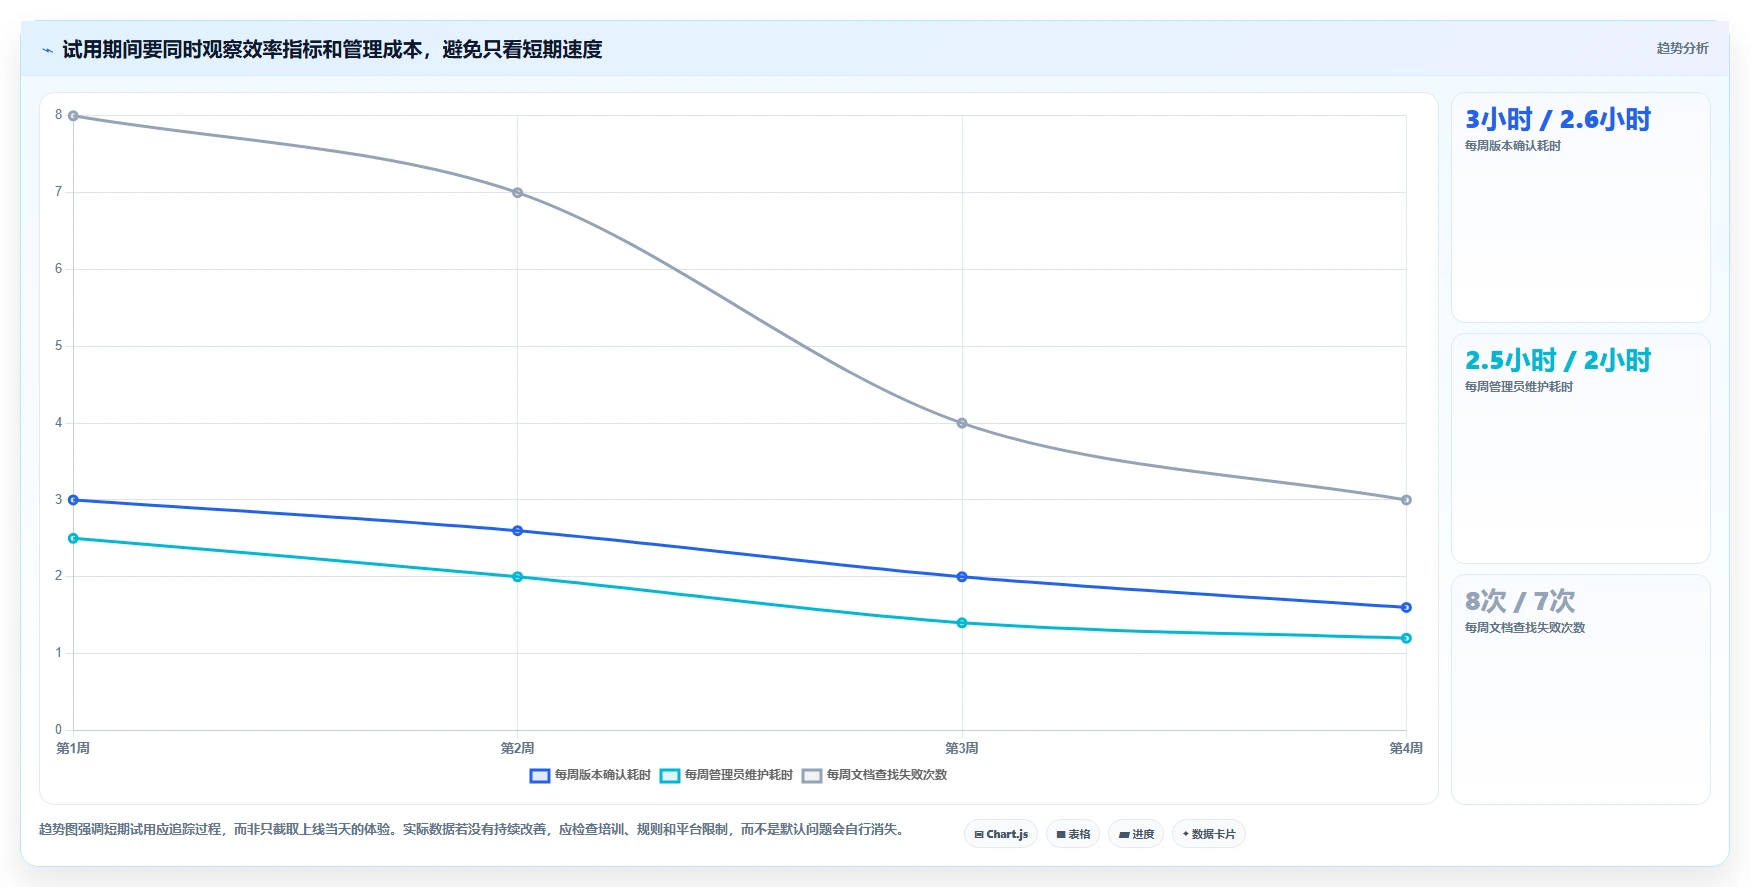This screenshot has height=887, width=1750.
Task: Click 每周版本确认耗时 caption in the first stat card
Action: click(x=1513, y=146)
